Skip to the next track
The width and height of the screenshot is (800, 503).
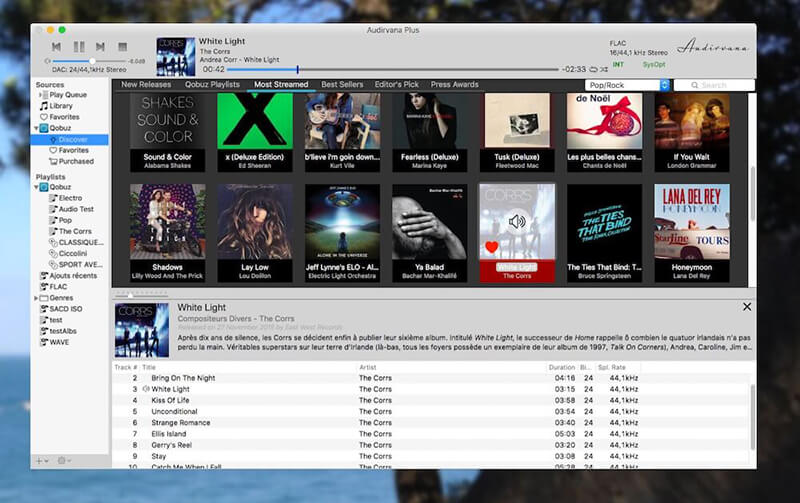[x=101, y=47]
